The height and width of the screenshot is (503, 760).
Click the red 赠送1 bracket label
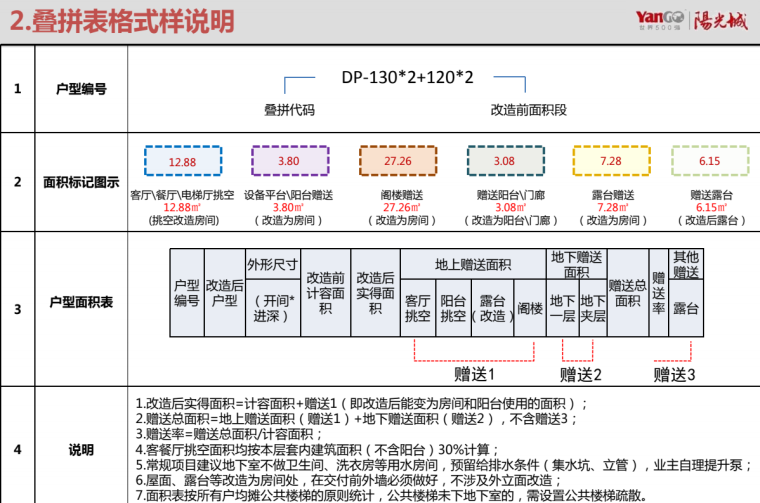tap(475, 374)
